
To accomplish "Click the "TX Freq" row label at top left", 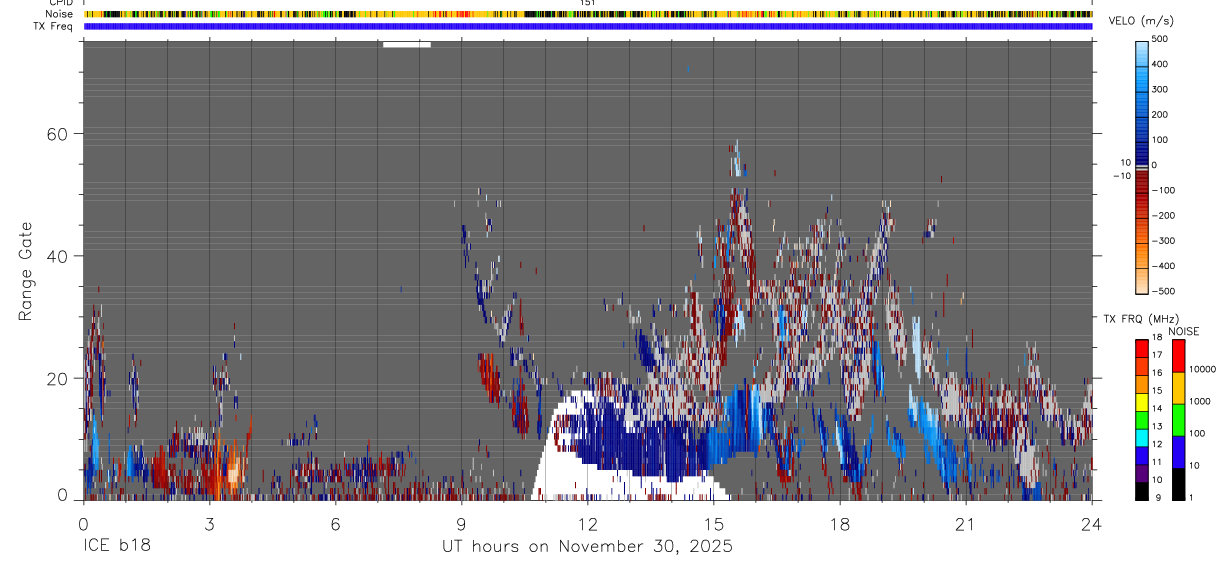I will [55, 26].
